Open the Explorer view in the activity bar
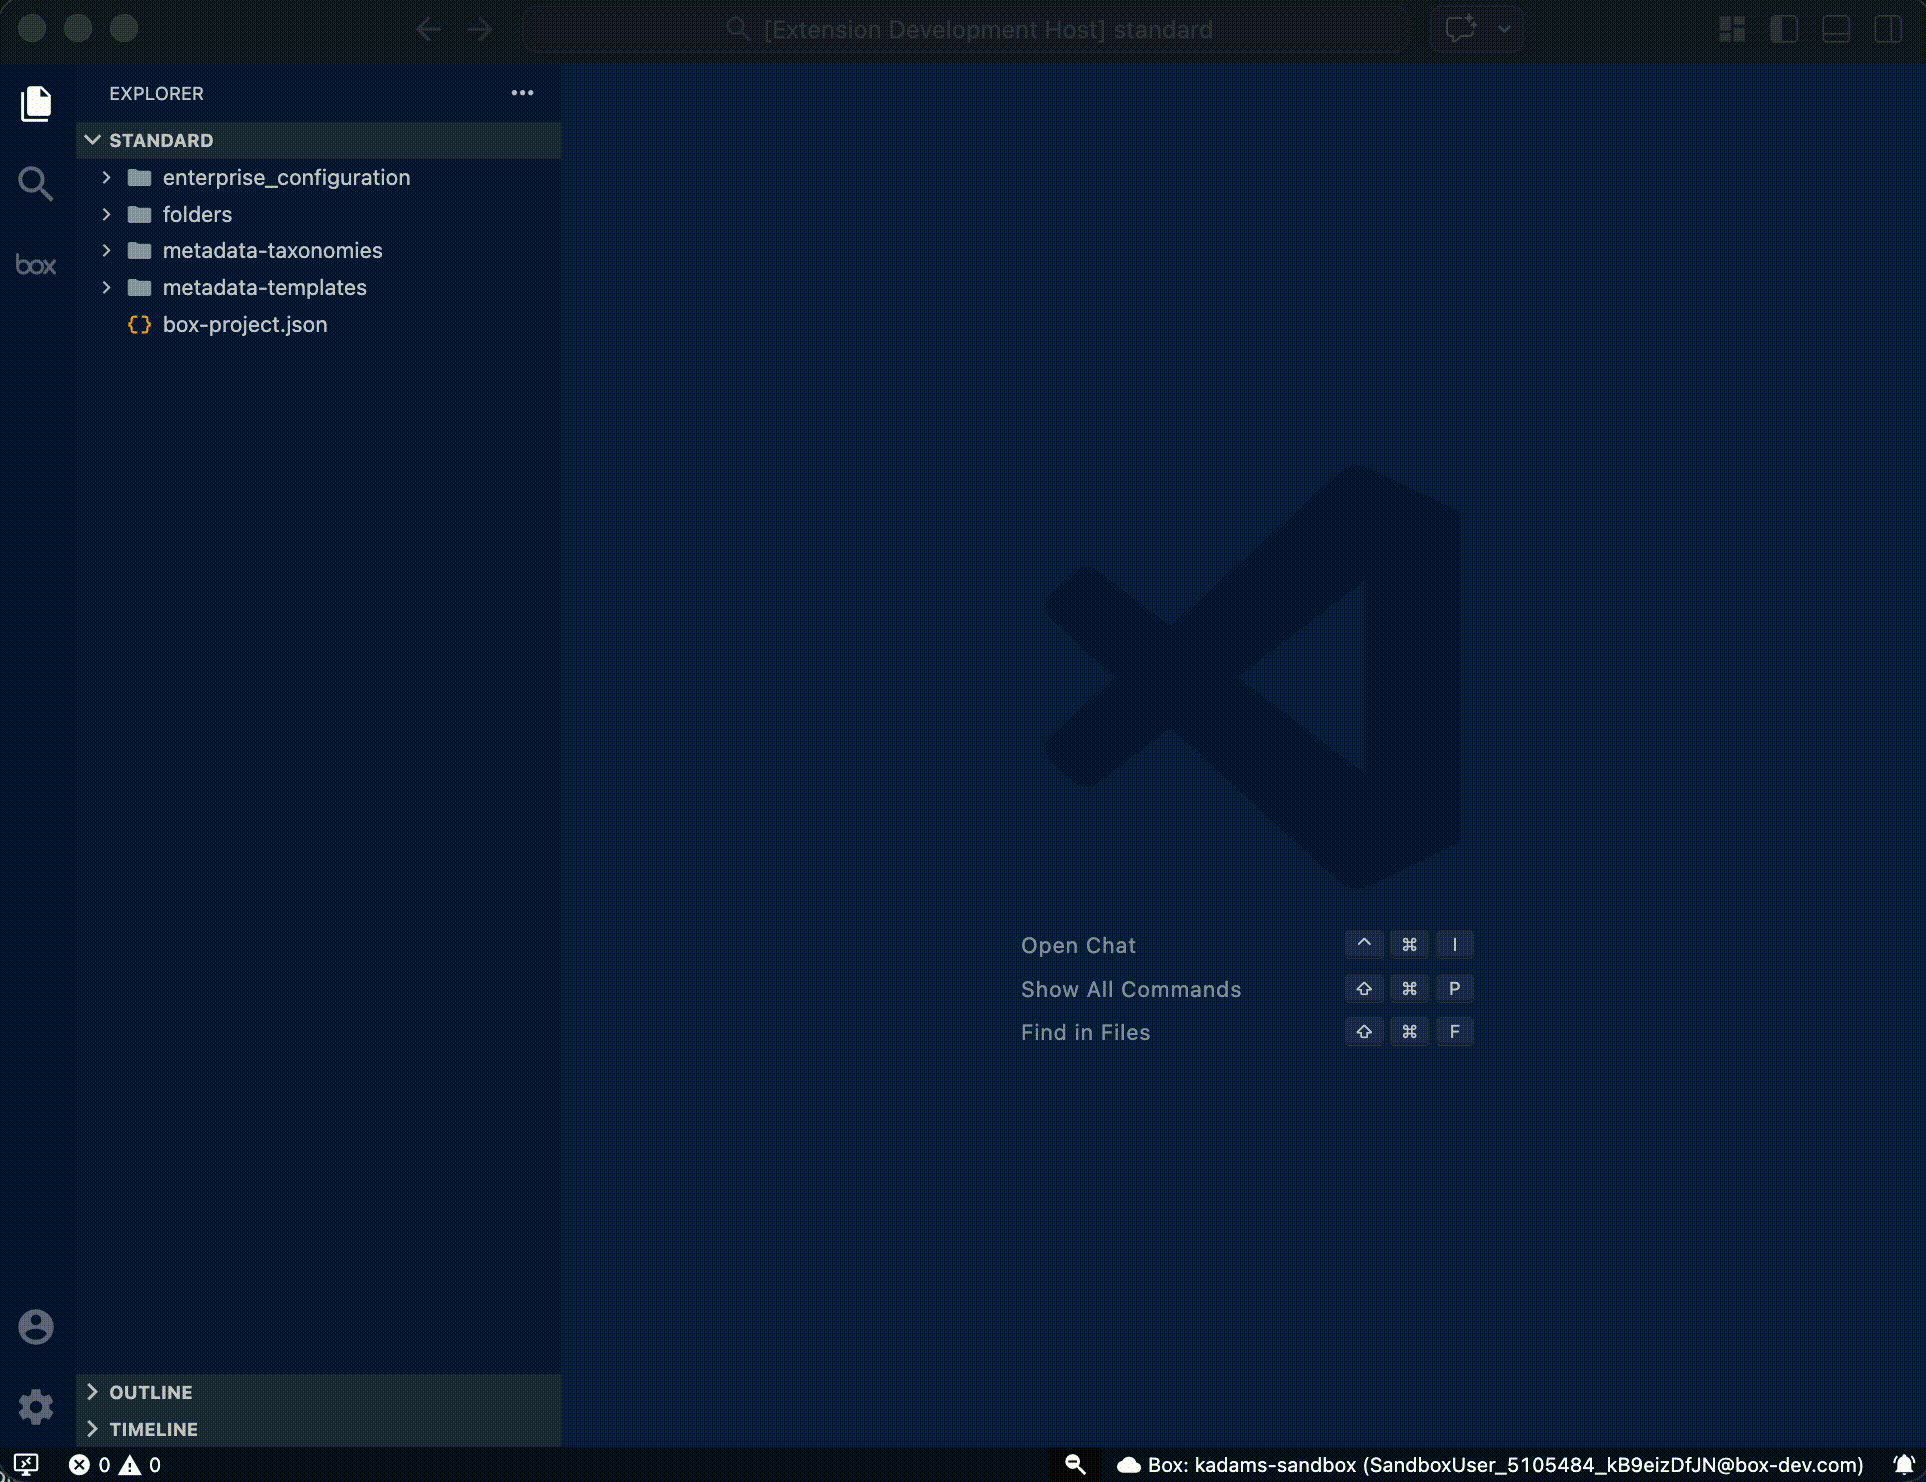The height and width of the screenshot is (1482, 1926). tap(36, 103)
